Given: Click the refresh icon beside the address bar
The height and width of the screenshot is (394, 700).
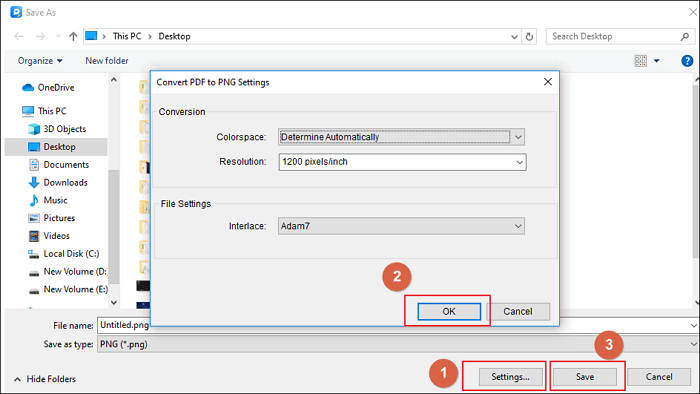Looking at the screenshot, I should click(x=529, y=37).
